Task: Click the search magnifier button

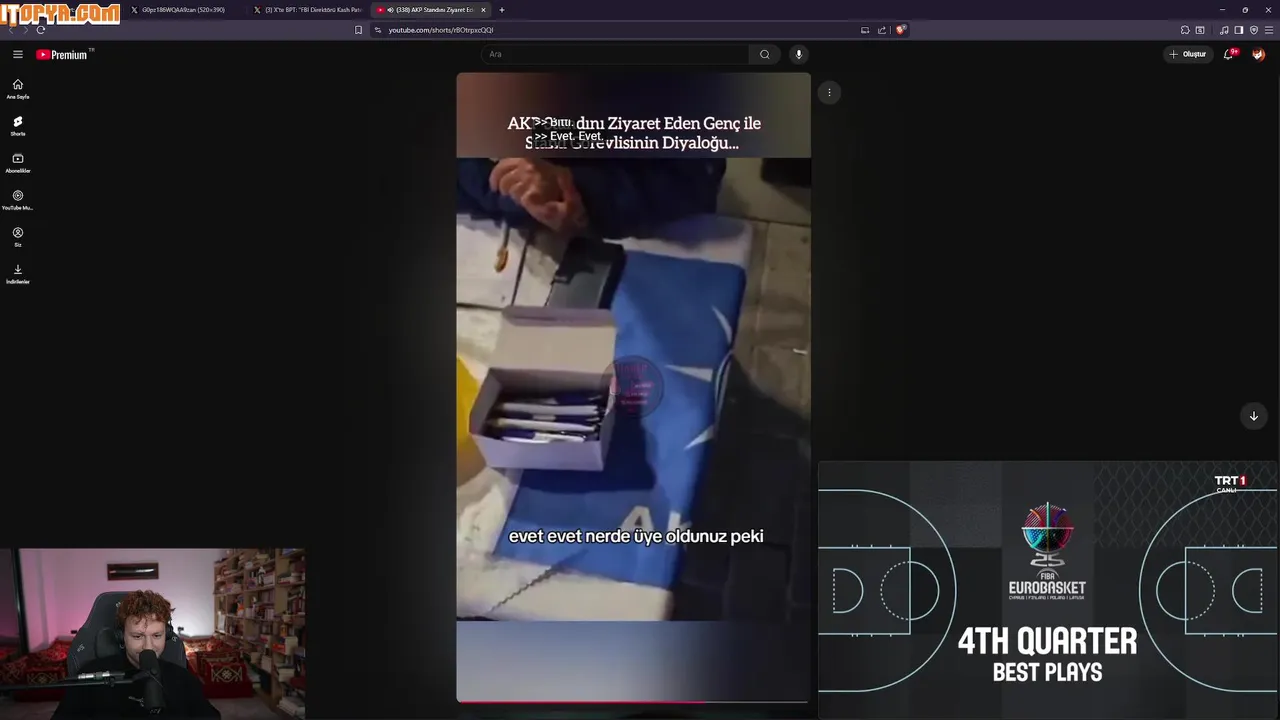Action: [x=765, y=54]
